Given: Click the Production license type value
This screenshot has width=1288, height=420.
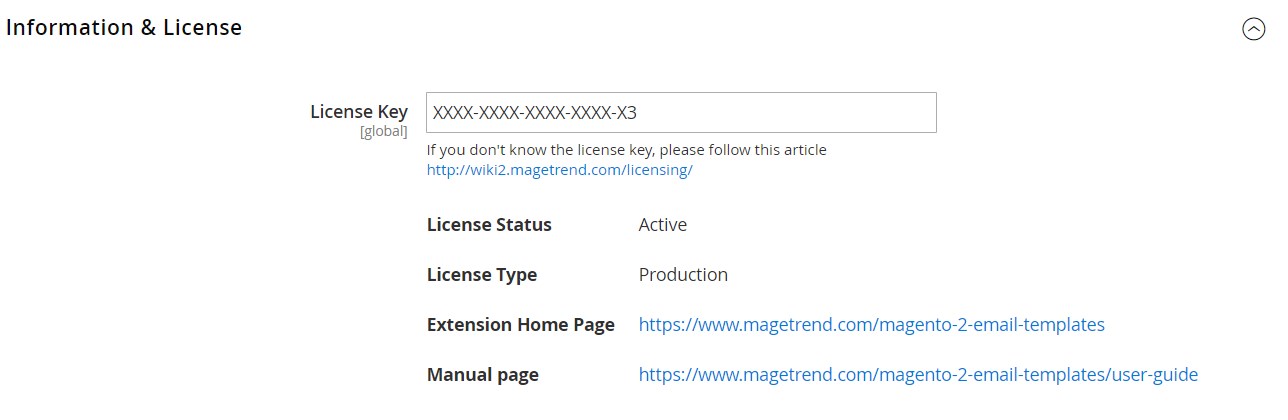Looking at the screenshot, I should tap(683, 275).
